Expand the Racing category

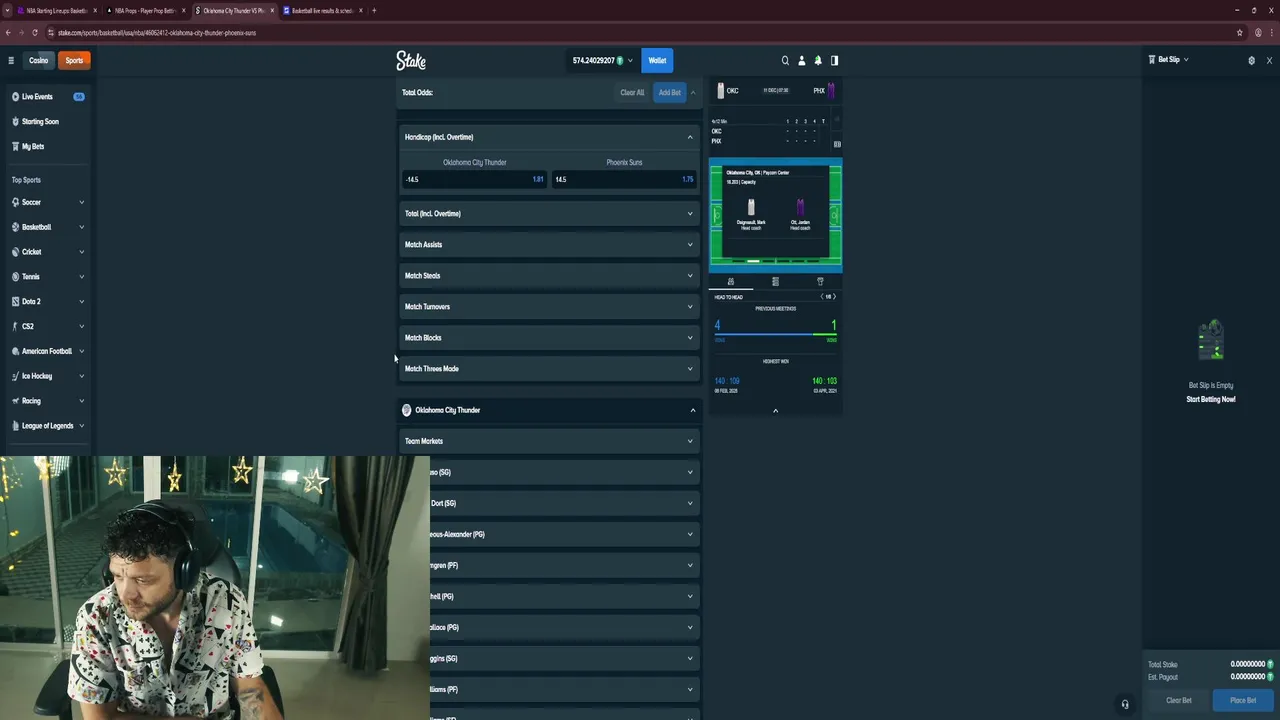coord(47,400)
